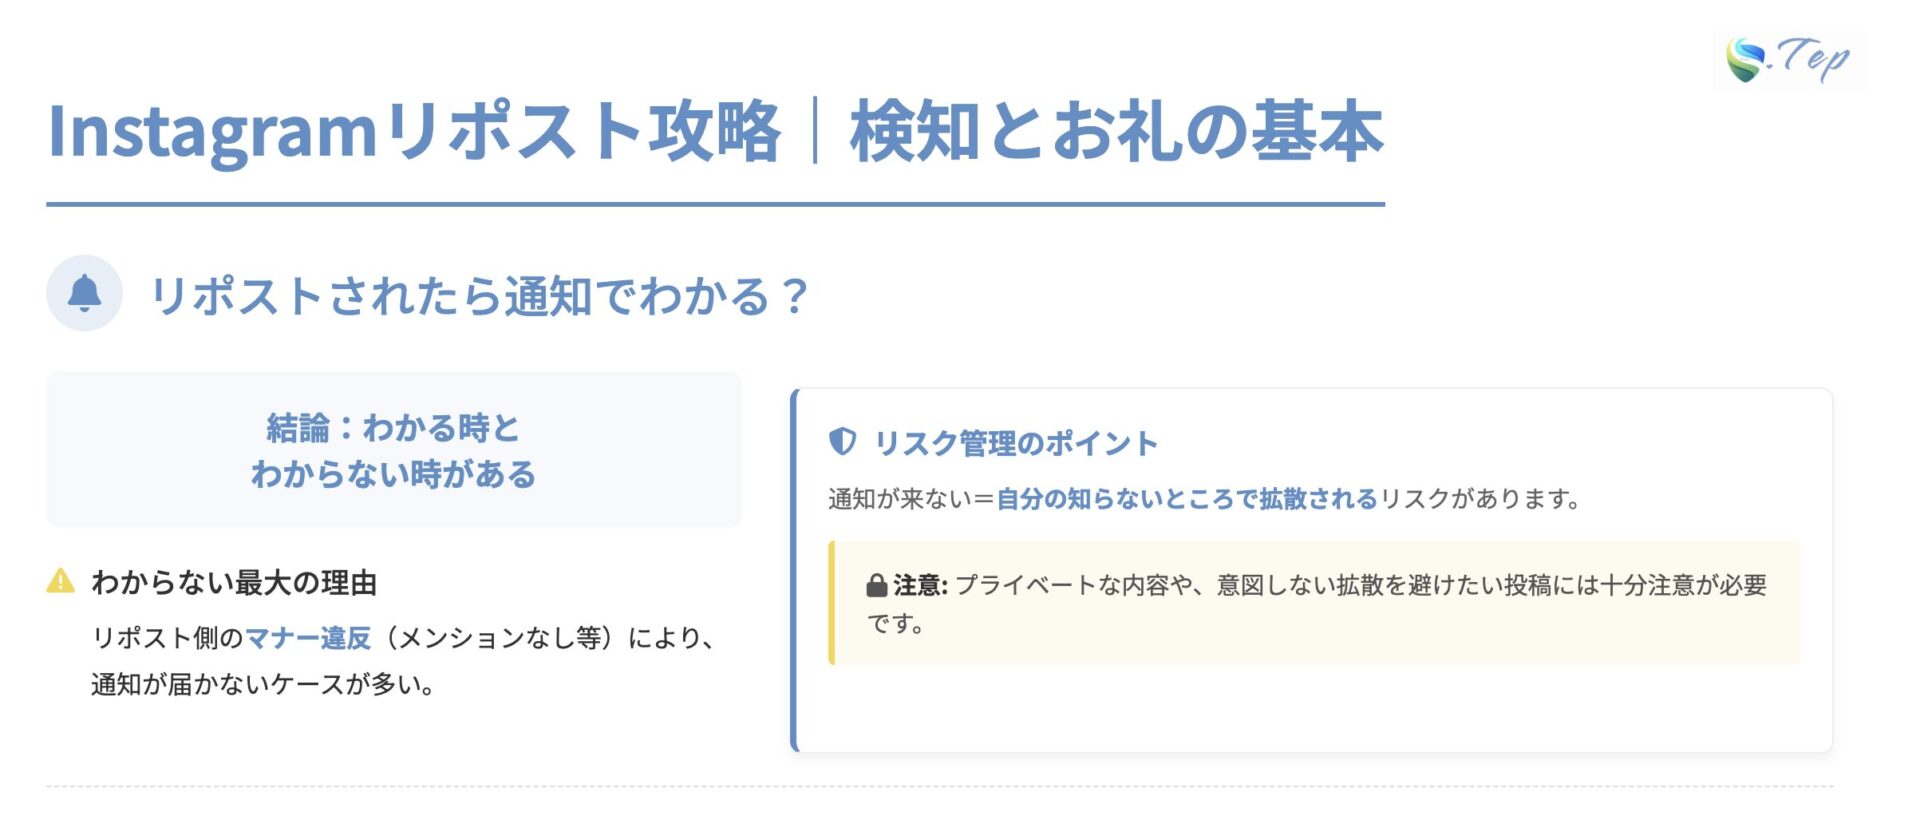Click the blue underline beneath the title
Screen dimensions: 1920x816
pyautogui.click(x=715, y=204)
